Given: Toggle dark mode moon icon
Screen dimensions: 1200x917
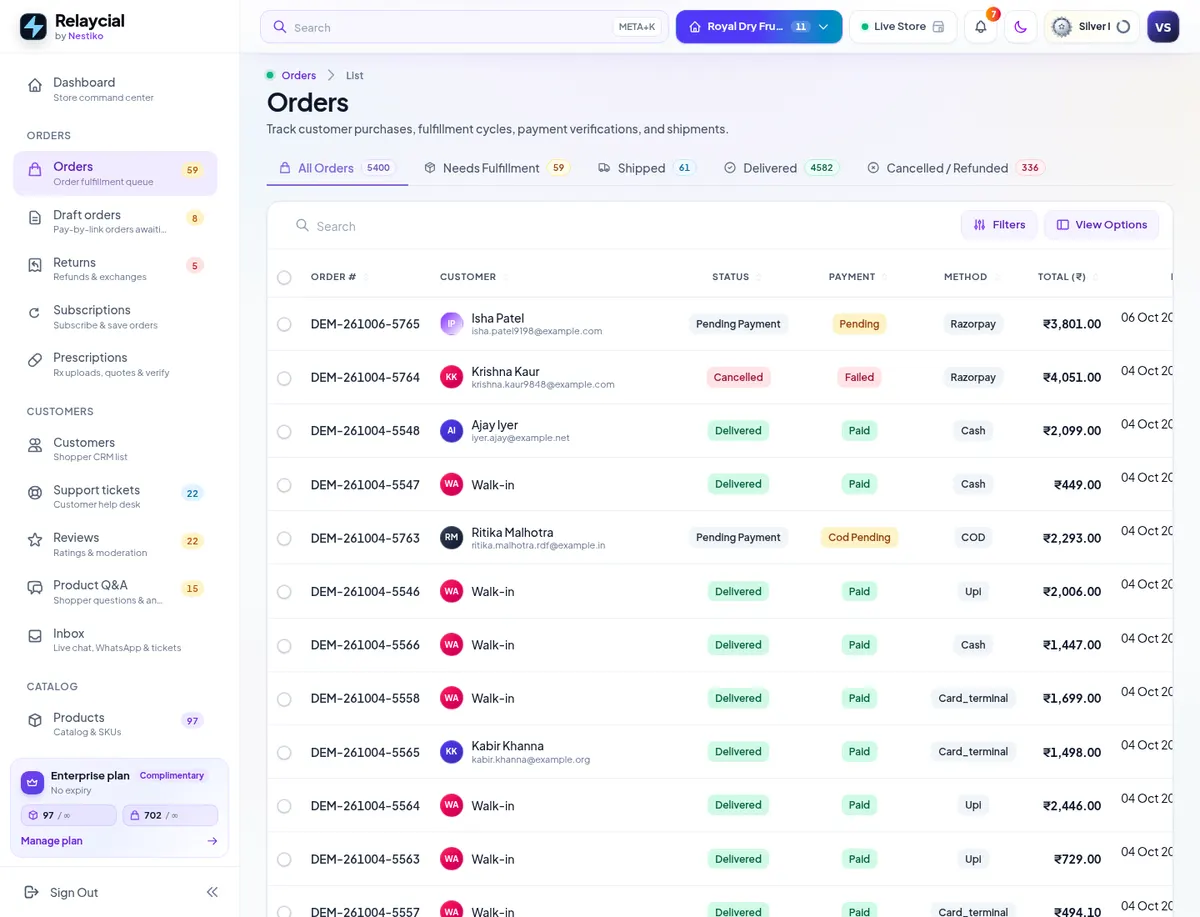Looking at the screenshot, I should pyautogui.click(x=1020, y=27).
